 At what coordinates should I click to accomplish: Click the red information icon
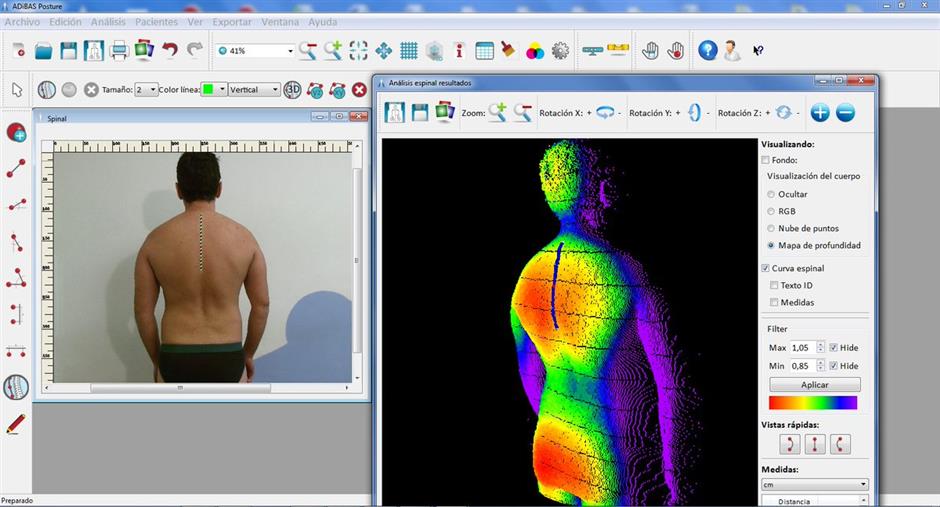(459, 50)
